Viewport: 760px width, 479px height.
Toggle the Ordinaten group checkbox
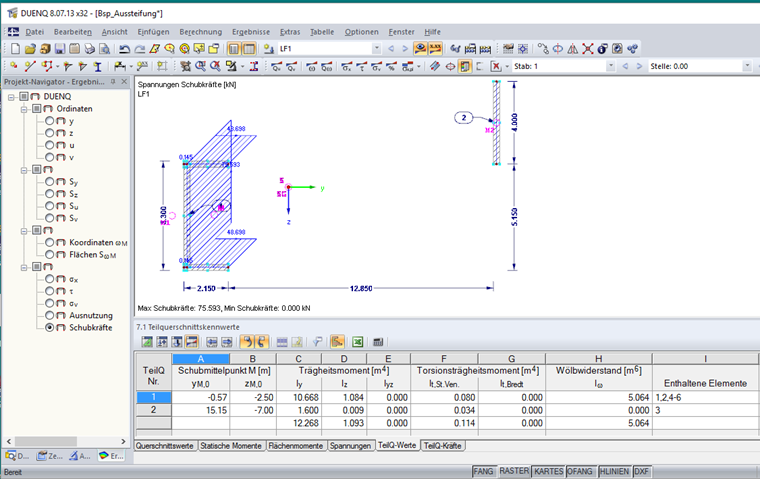[x=36, y=109]
